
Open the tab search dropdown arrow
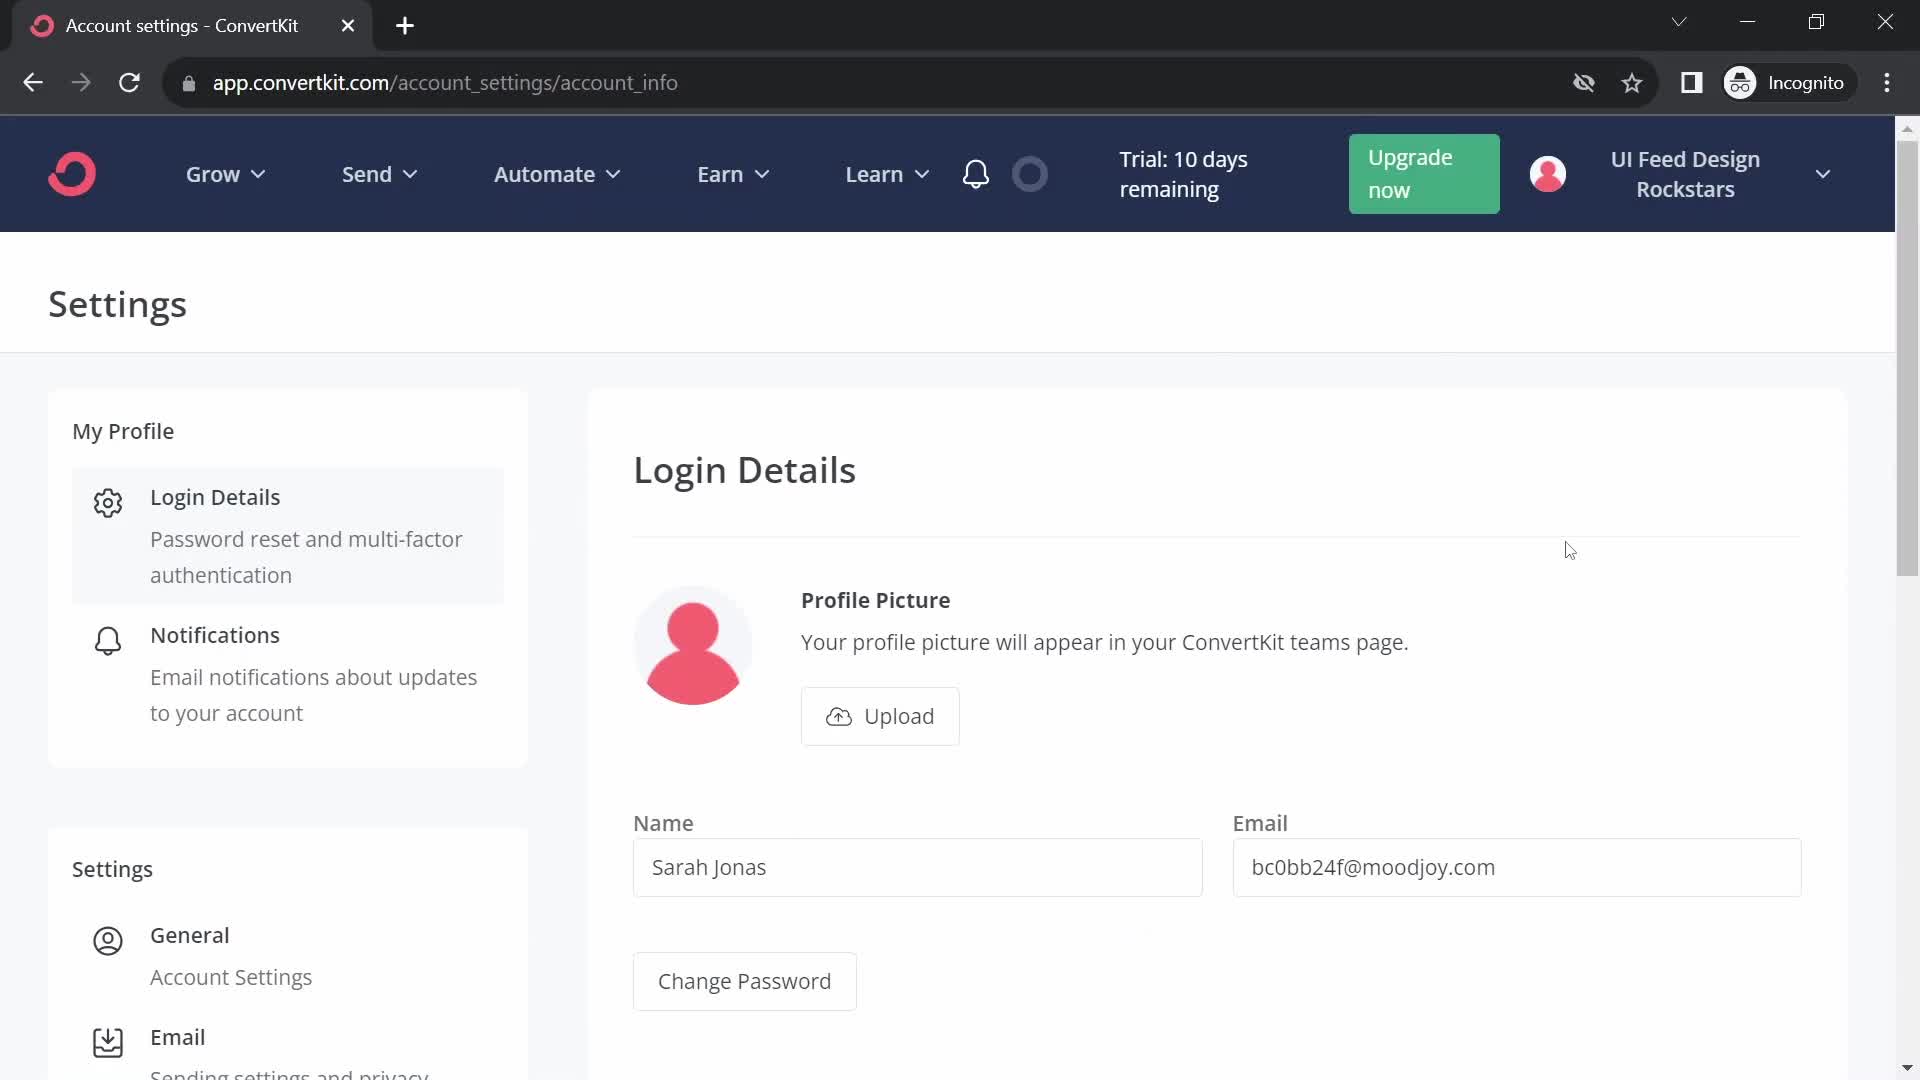1679,22
